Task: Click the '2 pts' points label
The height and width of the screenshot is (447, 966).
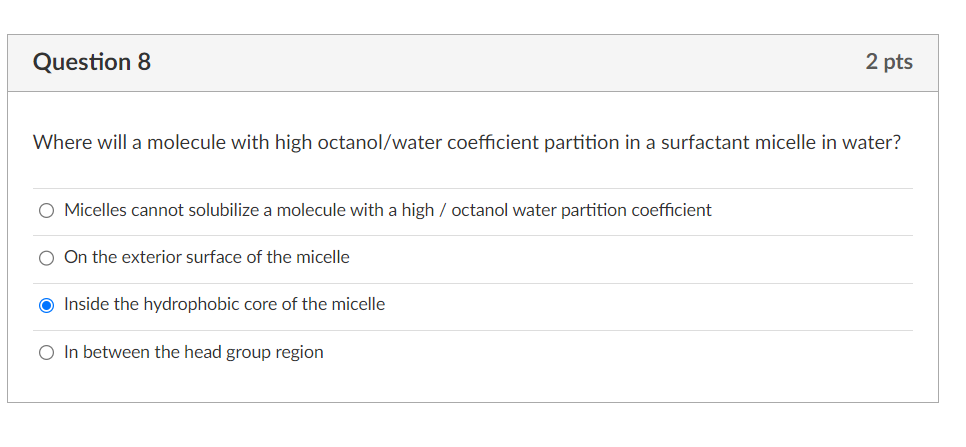Action: click(889, 62)
